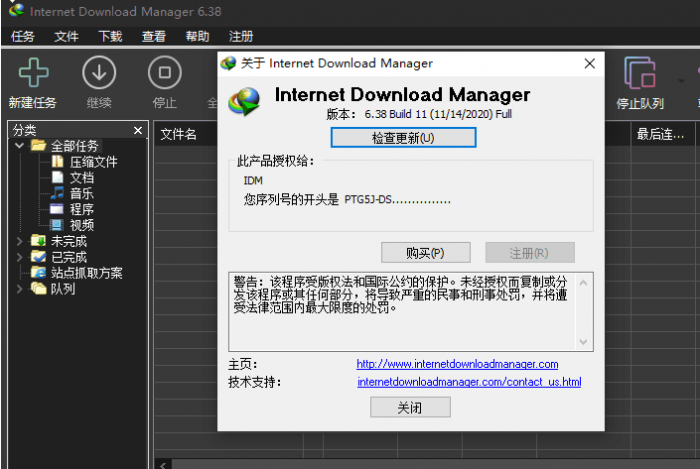Click the 停止队列 toolbar icon
The image size is (700, 469).
click(x=640, y=73)
